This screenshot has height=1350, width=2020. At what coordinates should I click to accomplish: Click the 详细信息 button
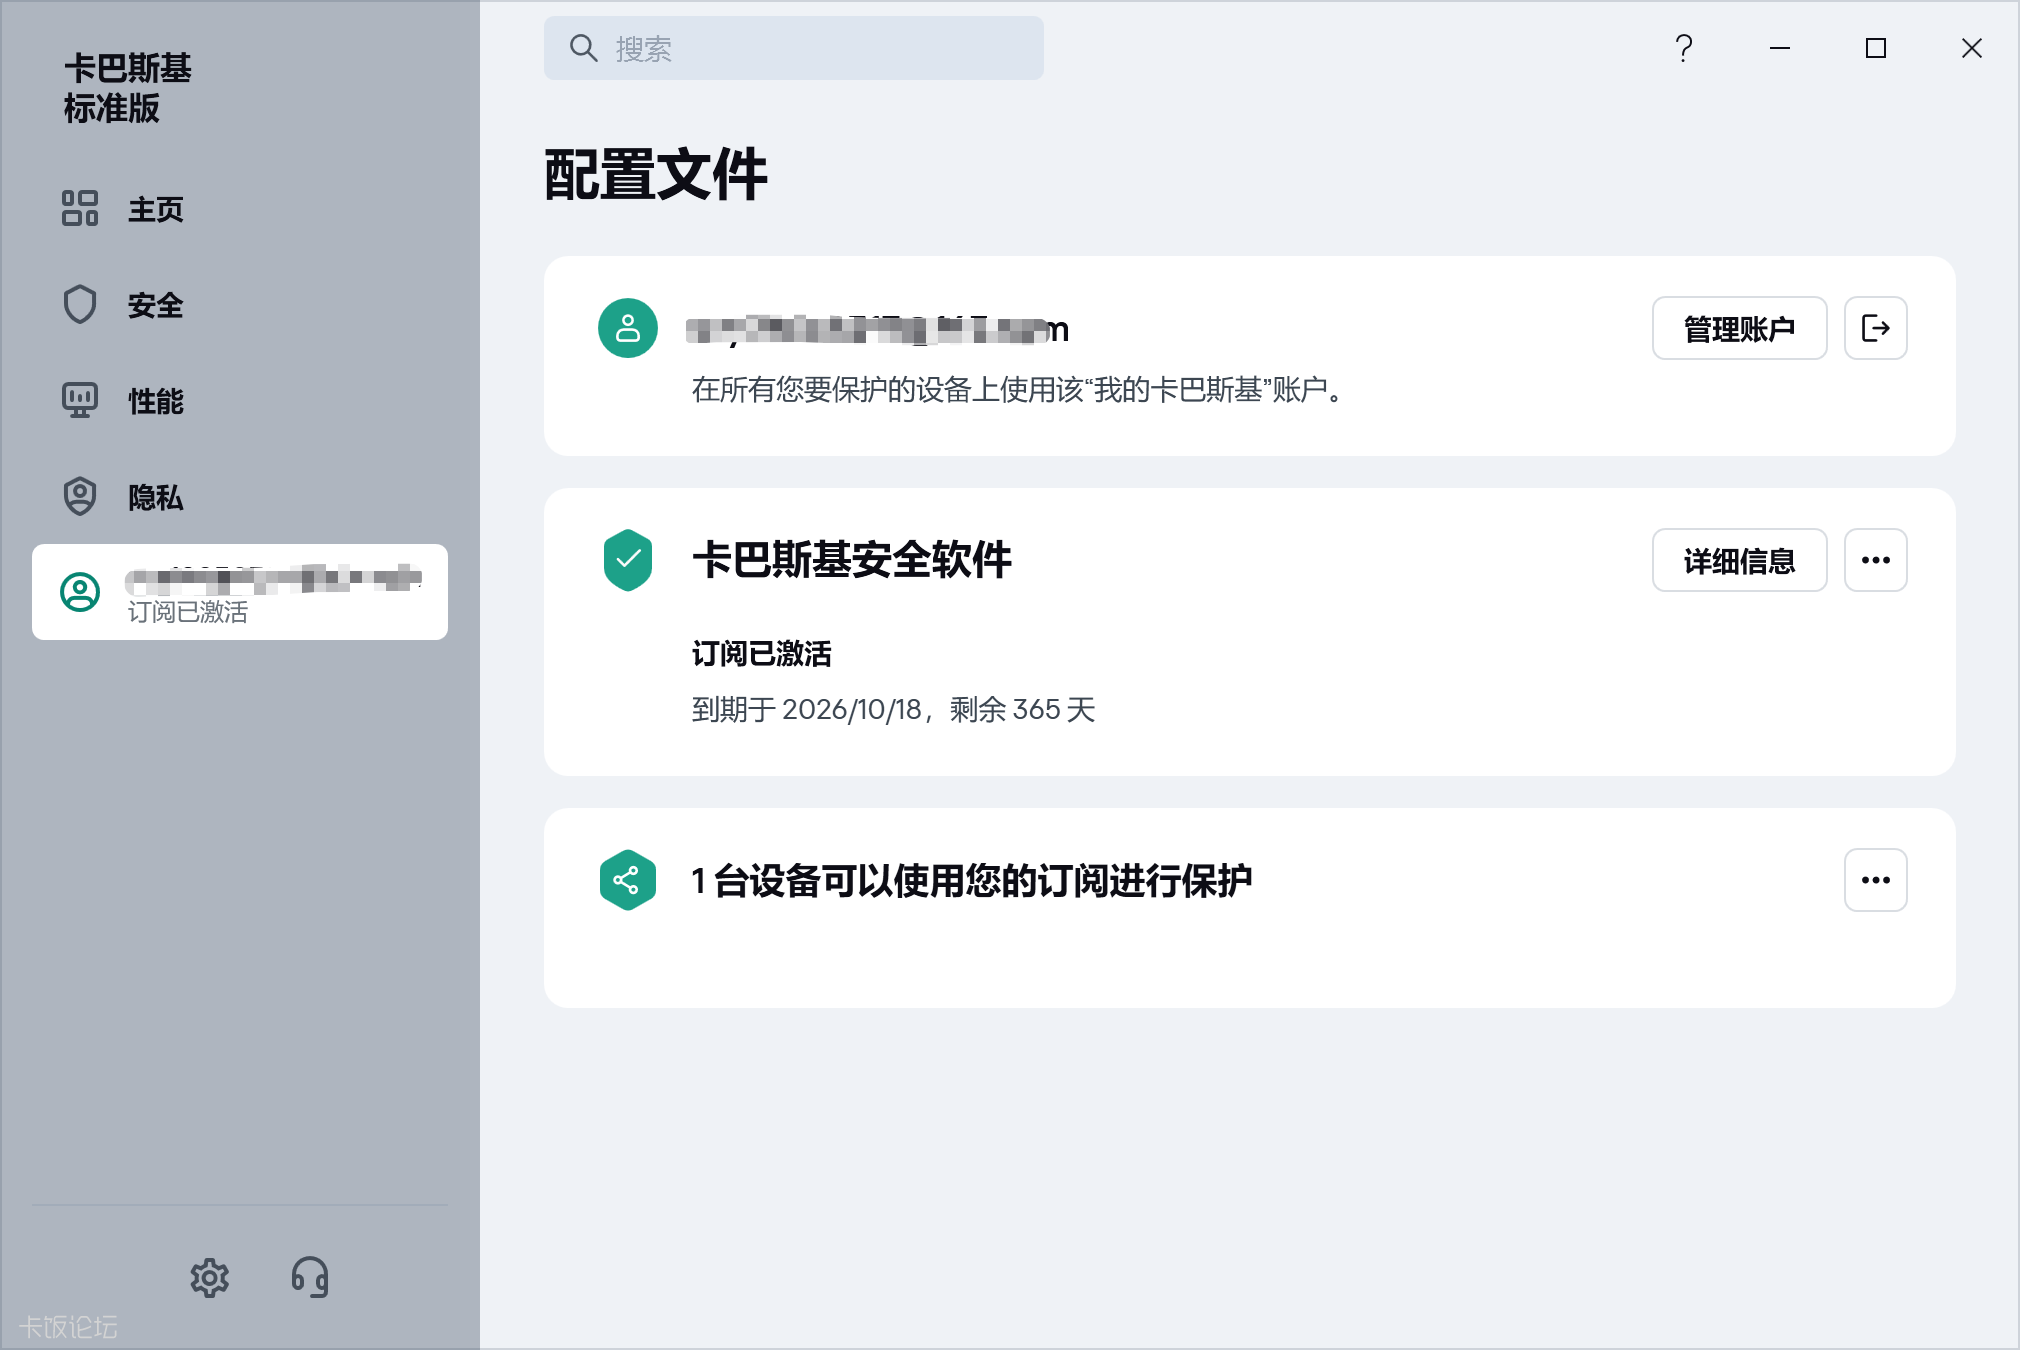[x=1739, y=560]
